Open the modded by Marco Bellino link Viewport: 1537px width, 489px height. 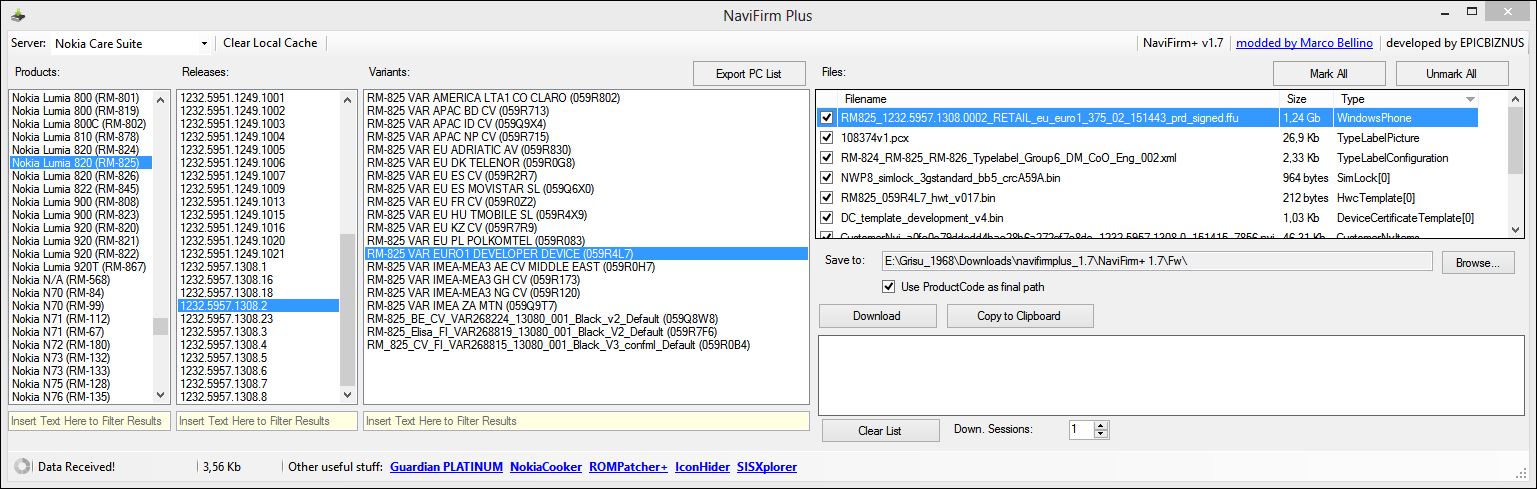[1305, 43]
